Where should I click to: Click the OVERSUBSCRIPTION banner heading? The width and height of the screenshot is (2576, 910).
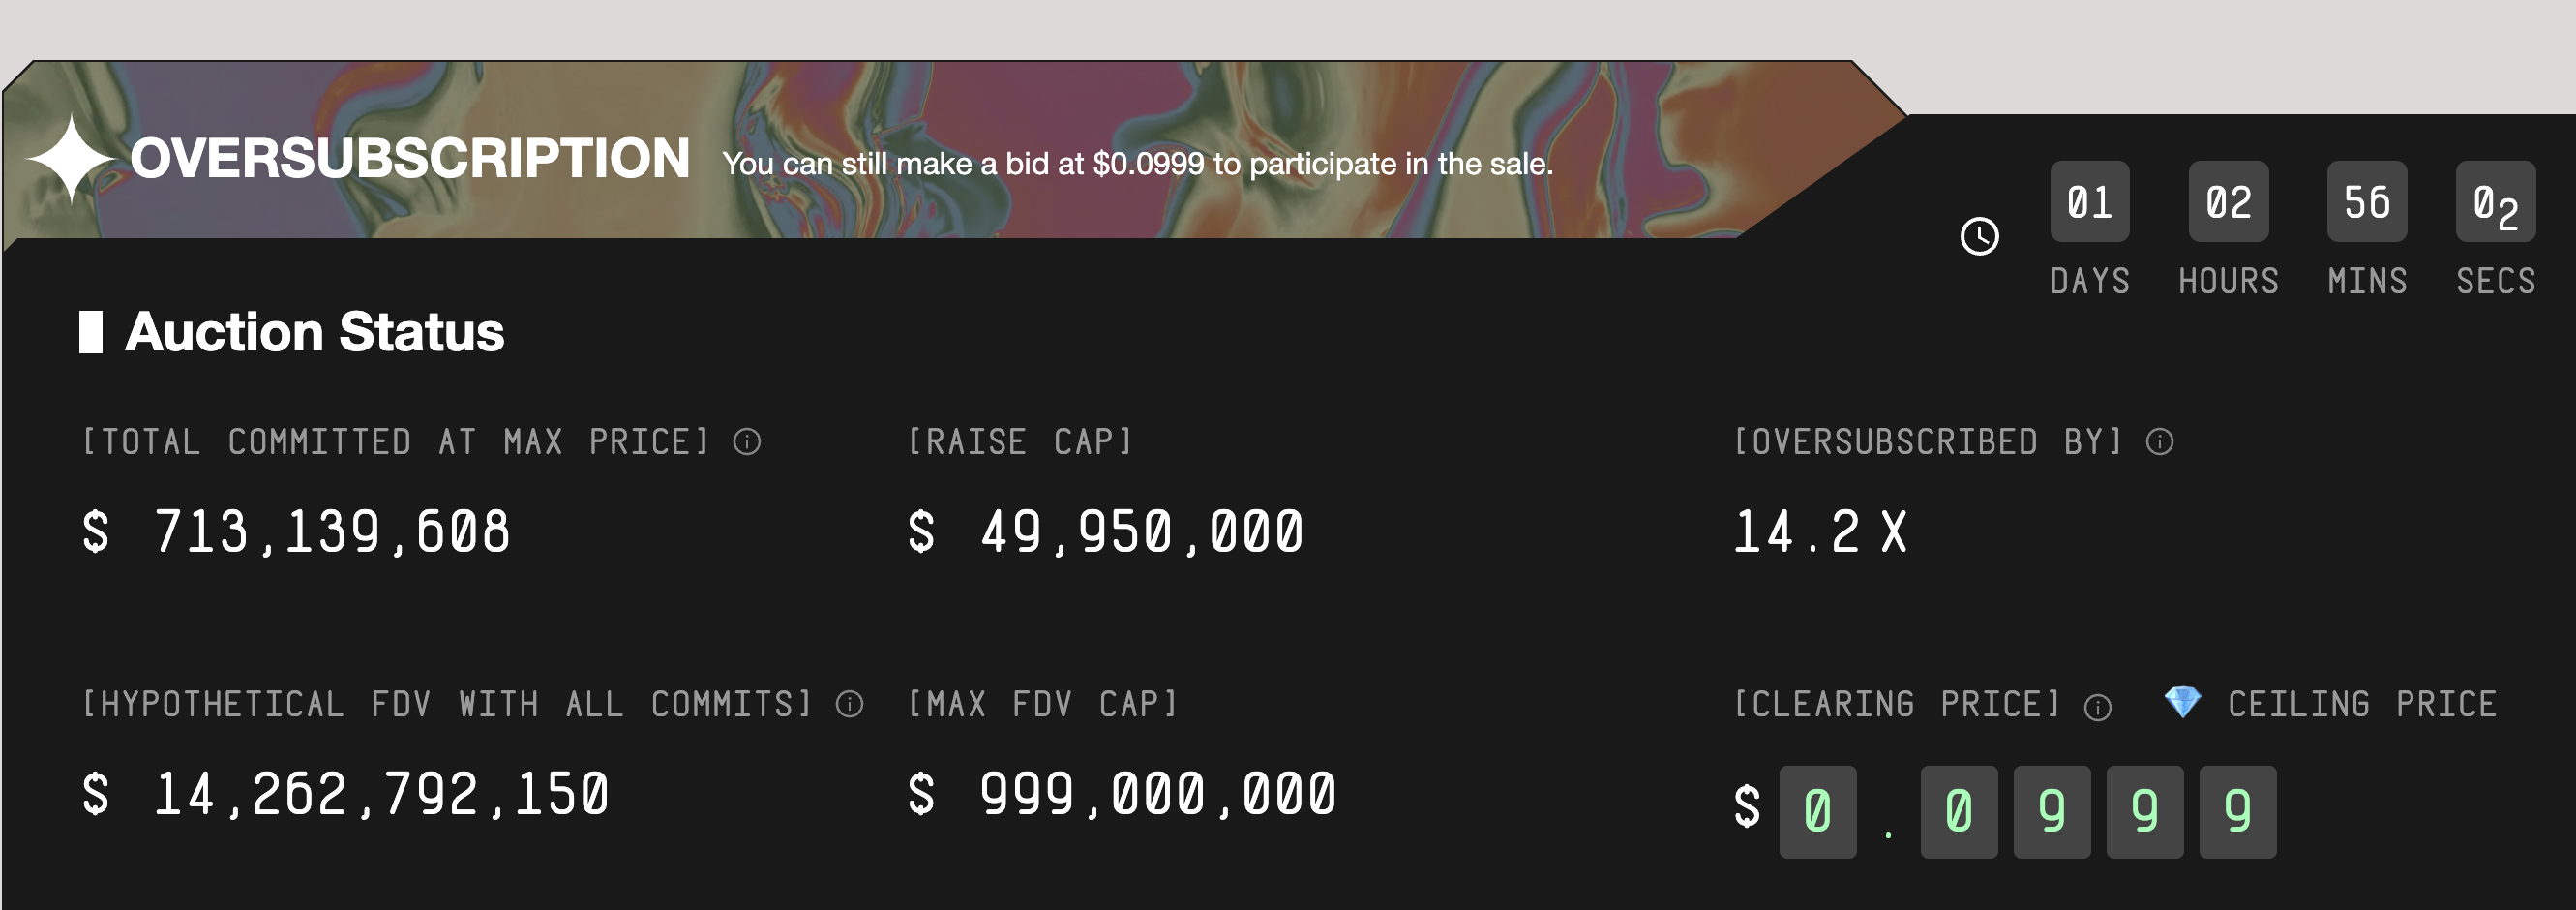pos(409,159)
